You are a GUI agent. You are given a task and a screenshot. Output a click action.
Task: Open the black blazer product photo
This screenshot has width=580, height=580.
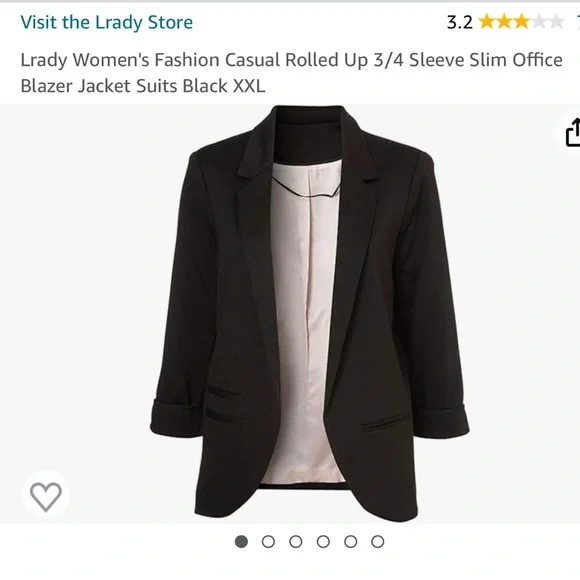click(310, 313)
